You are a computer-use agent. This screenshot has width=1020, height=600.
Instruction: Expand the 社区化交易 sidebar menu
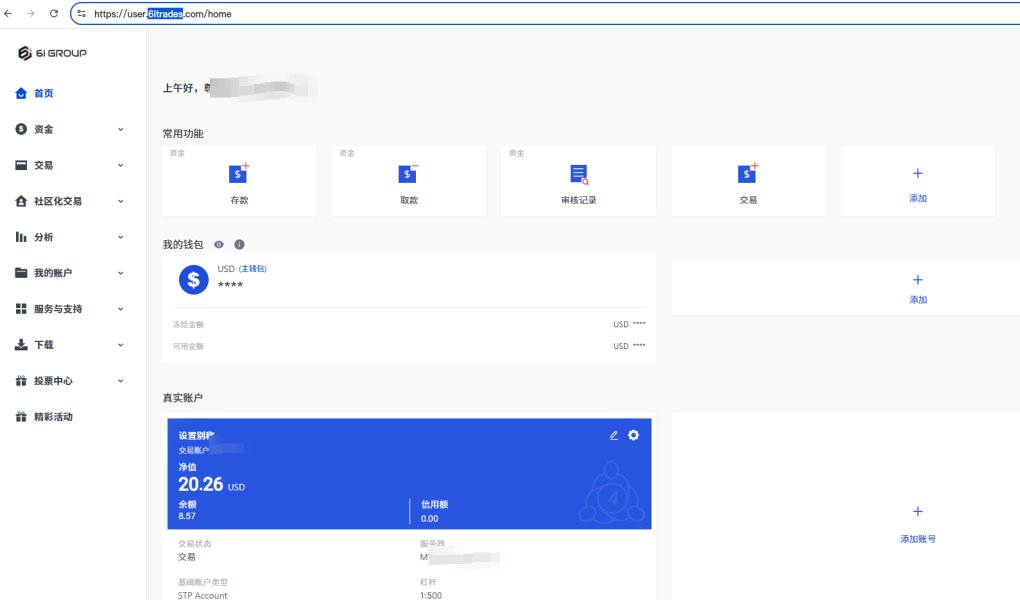click(69, 201)
